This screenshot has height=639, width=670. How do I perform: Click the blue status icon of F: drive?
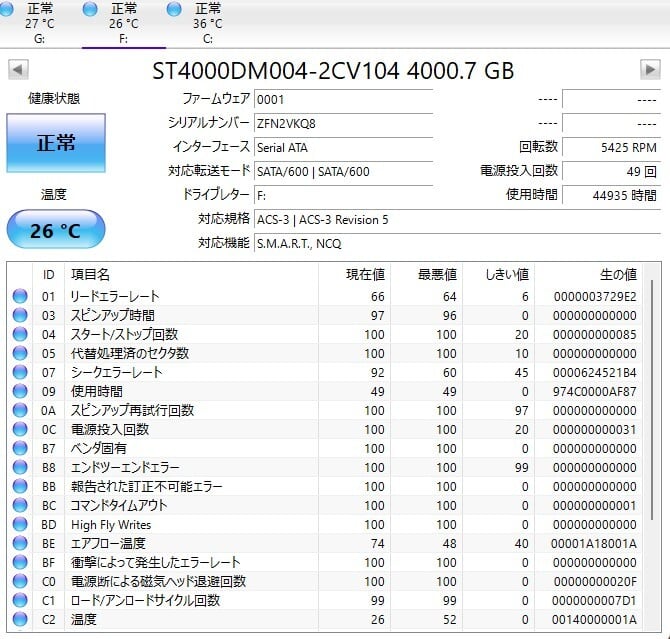pos(90,9)
